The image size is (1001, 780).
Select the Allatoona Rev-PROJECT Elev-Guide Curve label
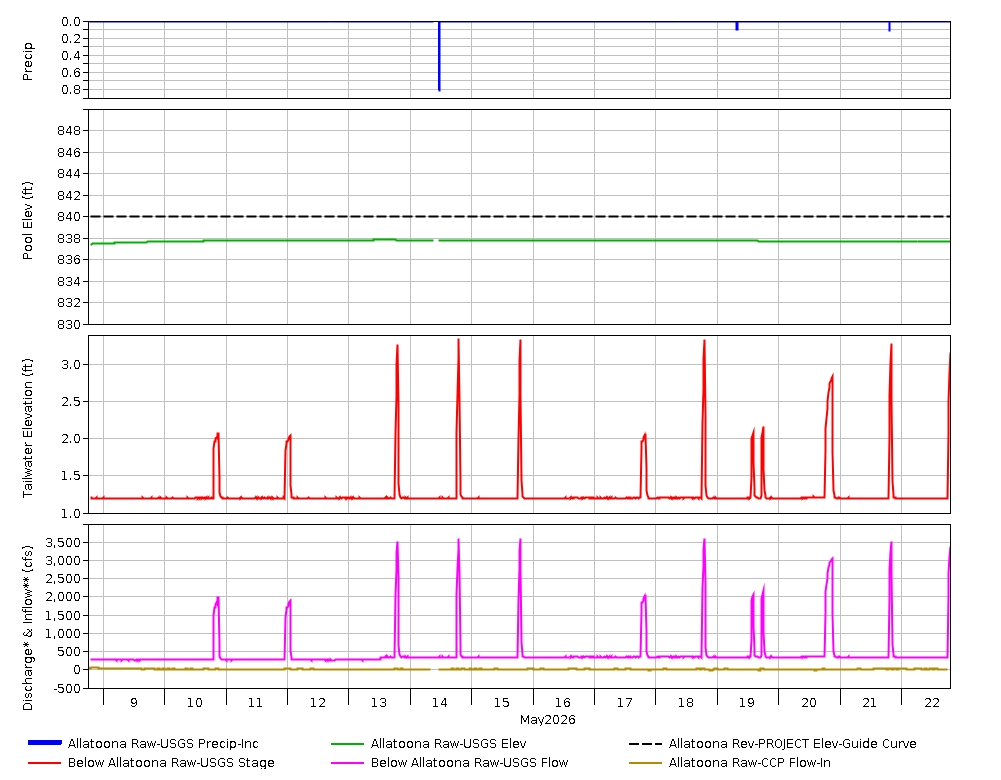click(x=792, y=744)
